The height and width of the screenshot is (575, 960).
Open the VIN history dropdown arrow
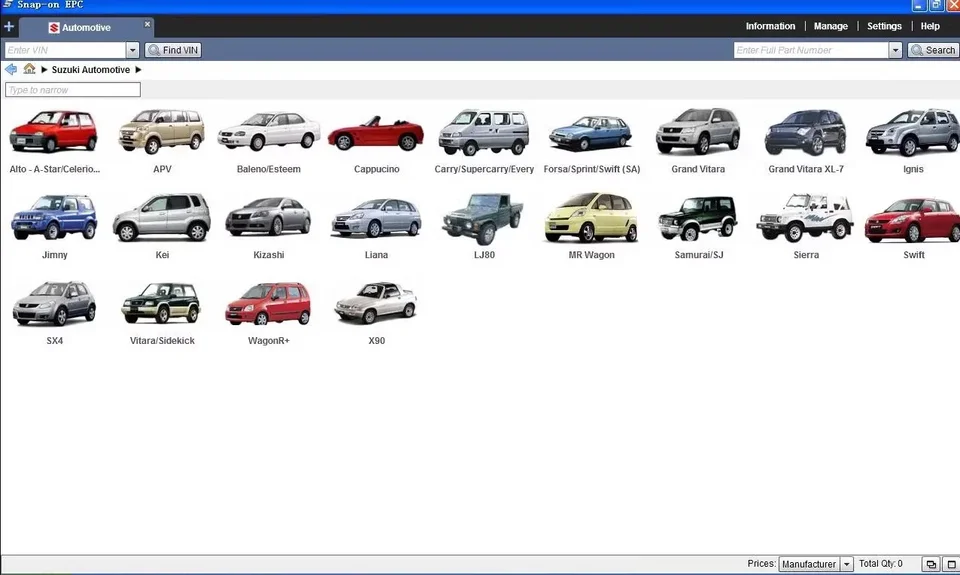(x=133, y=50)
